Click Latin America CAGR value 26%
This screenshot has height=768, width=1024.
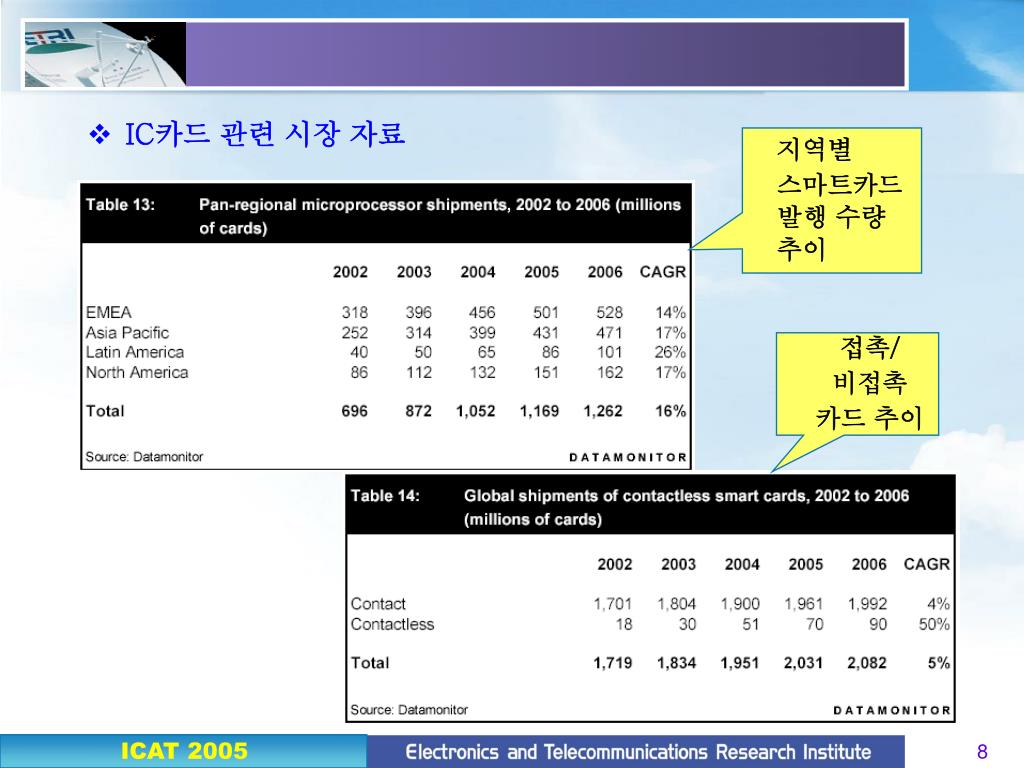670,352
